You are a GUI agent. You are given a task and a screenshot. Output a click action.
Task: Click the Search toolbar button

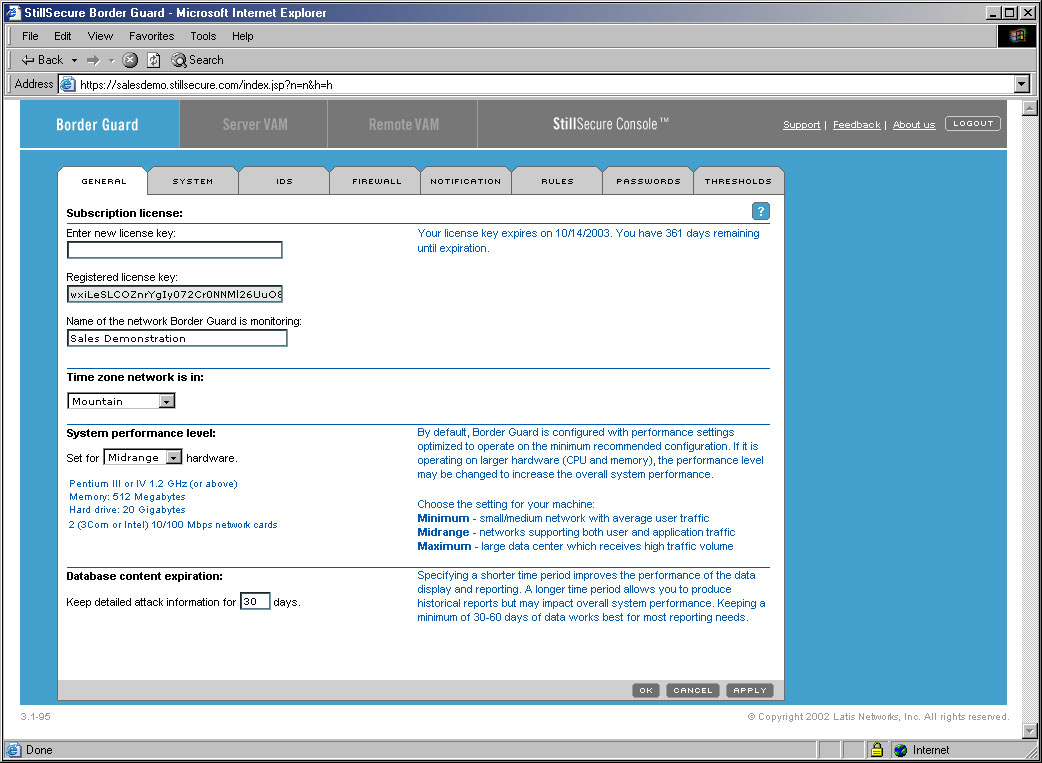pyautogui.click(x=197, y=60)
